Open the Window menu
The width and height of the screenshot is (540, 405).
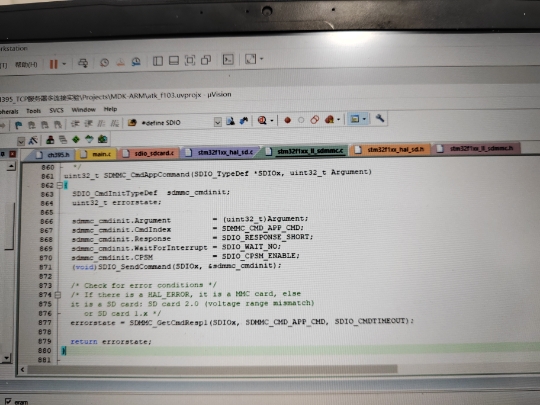(83, 110)
